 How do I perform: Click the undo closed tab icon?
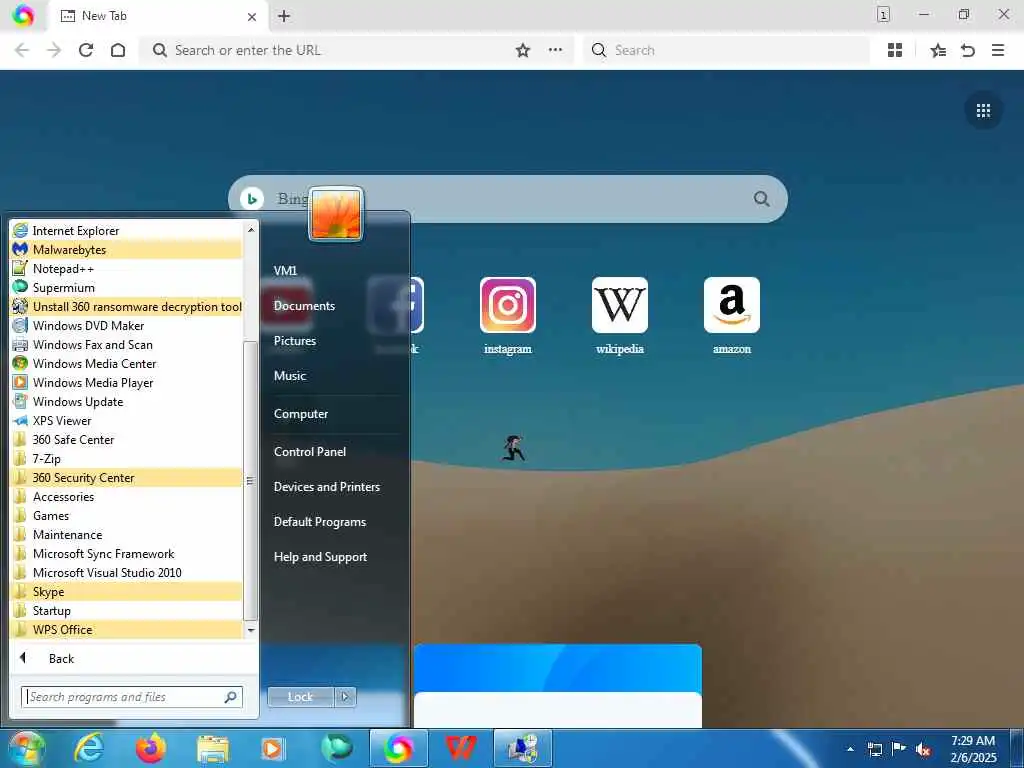pos(968,50)
